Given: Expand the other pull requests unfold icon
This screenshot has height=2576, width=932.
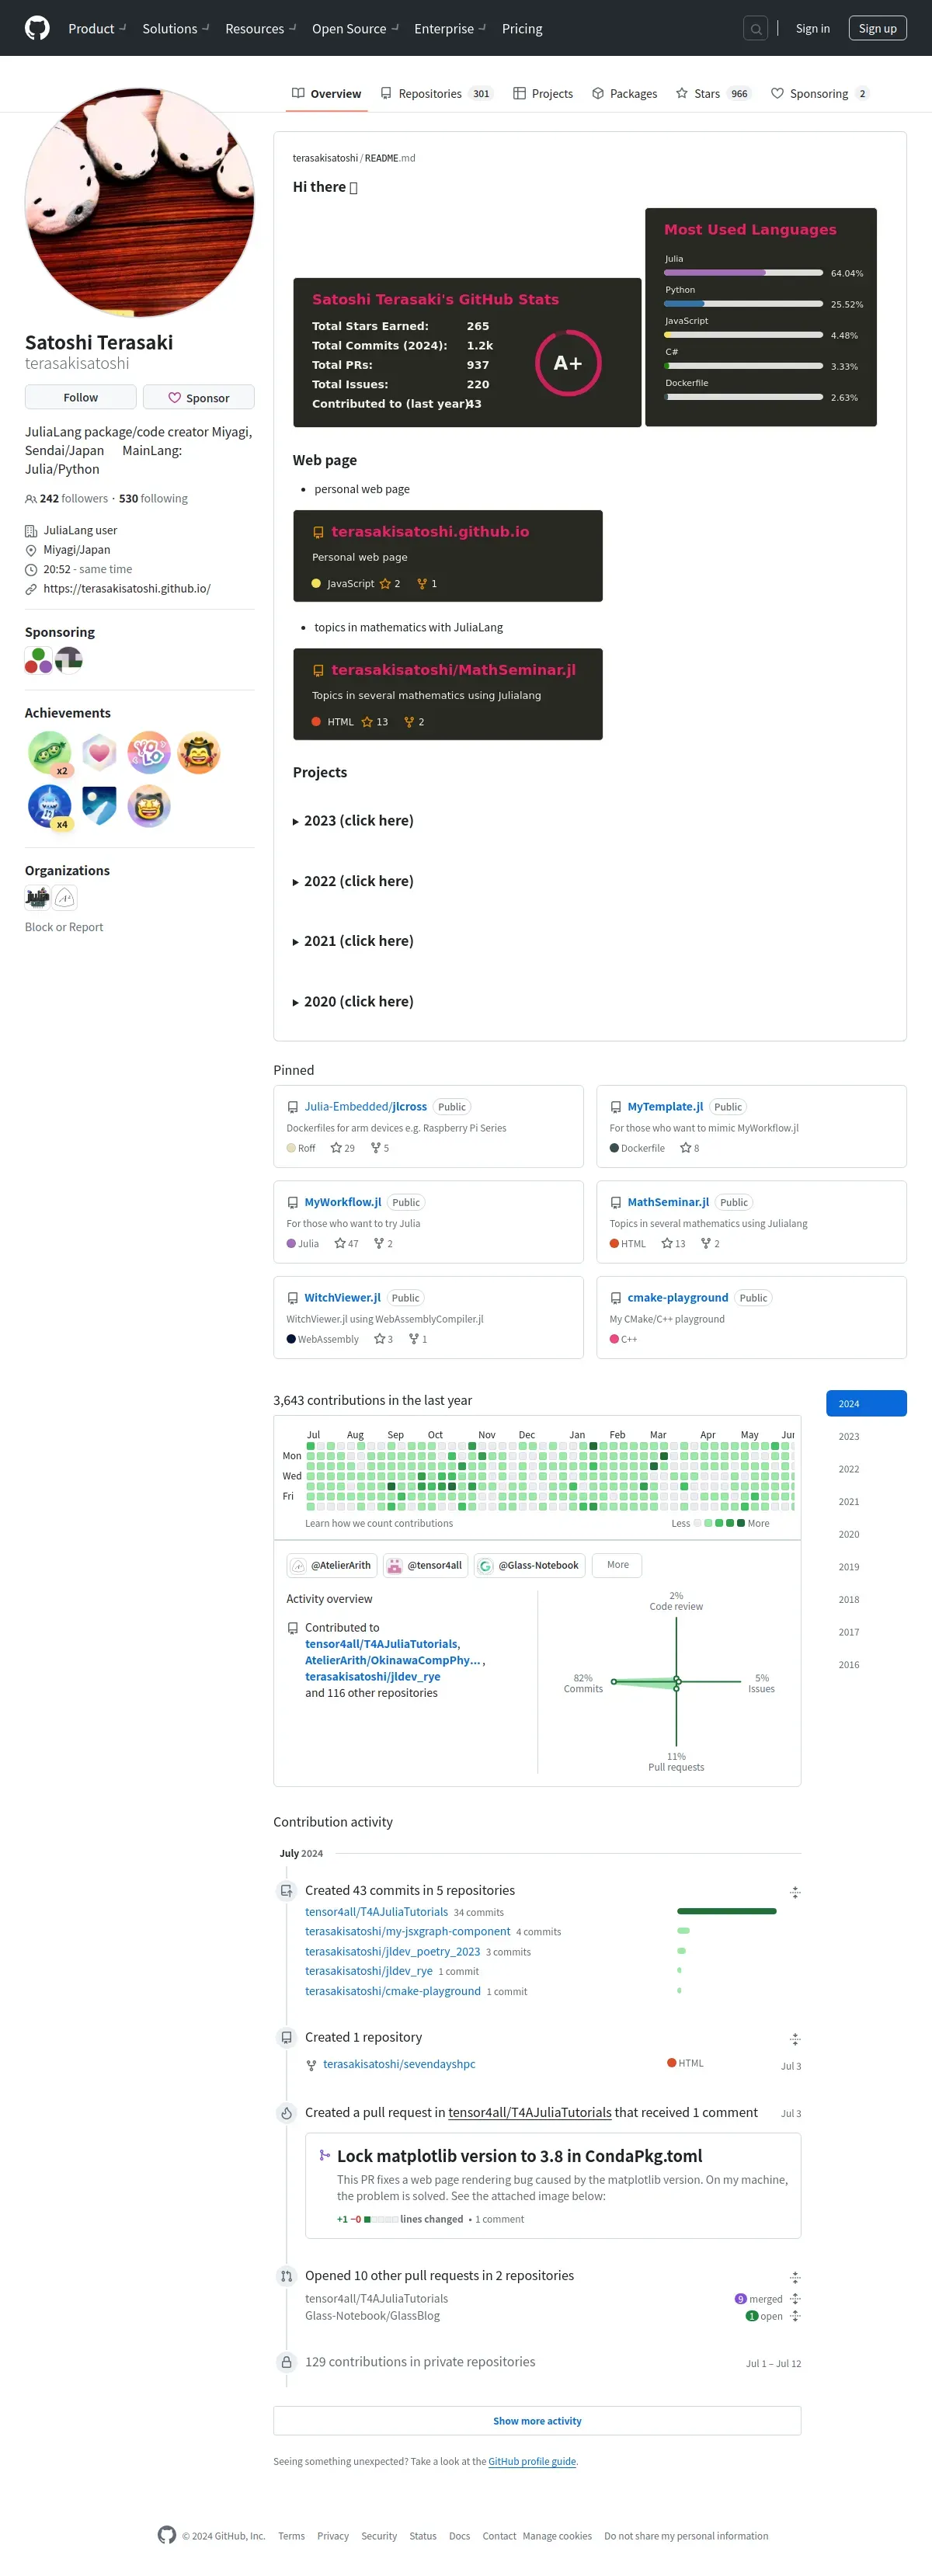Looking at the screenshot, I should point(795,2277).
